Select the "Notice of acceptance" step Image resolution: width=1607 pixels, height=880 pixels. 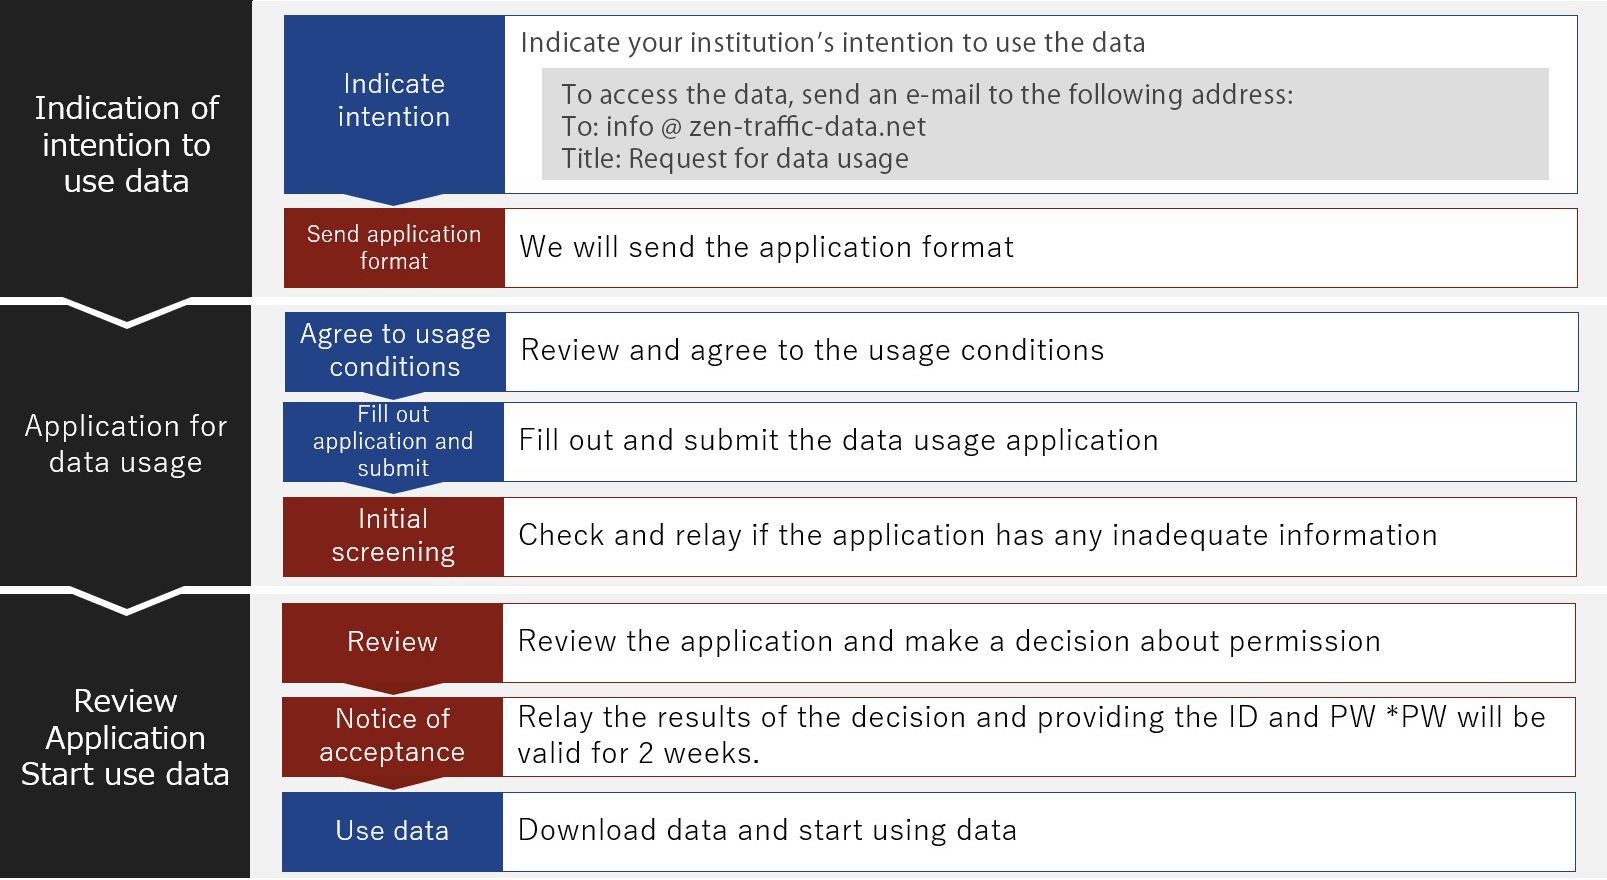(x=392, y=735)
